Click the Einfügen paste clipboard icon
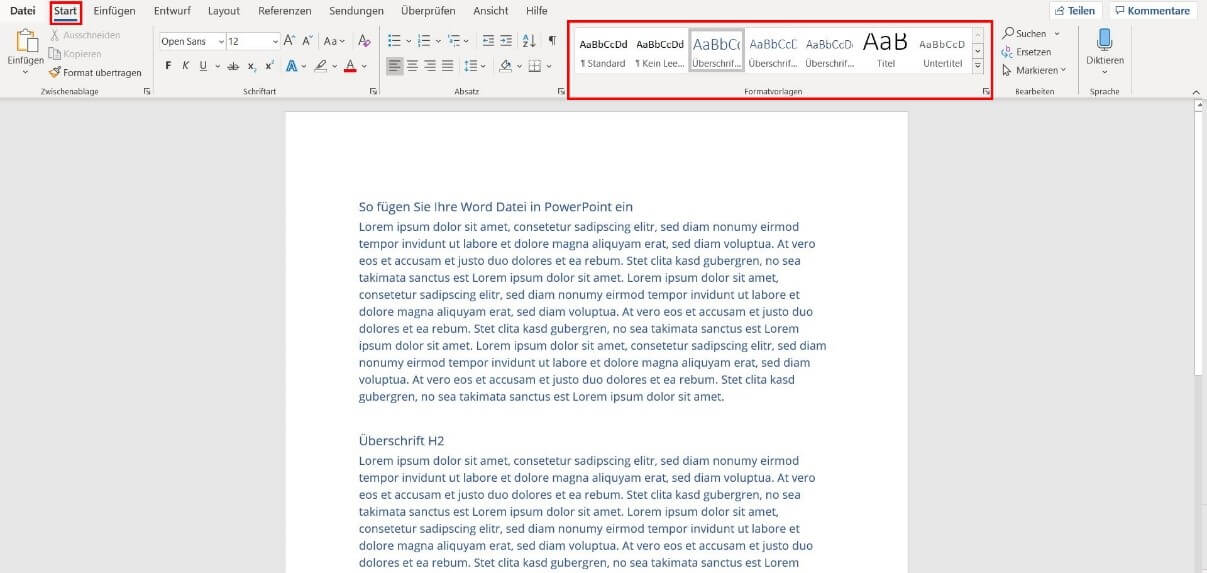This screenshot has height=573, width=1207. tap(25, 41)
